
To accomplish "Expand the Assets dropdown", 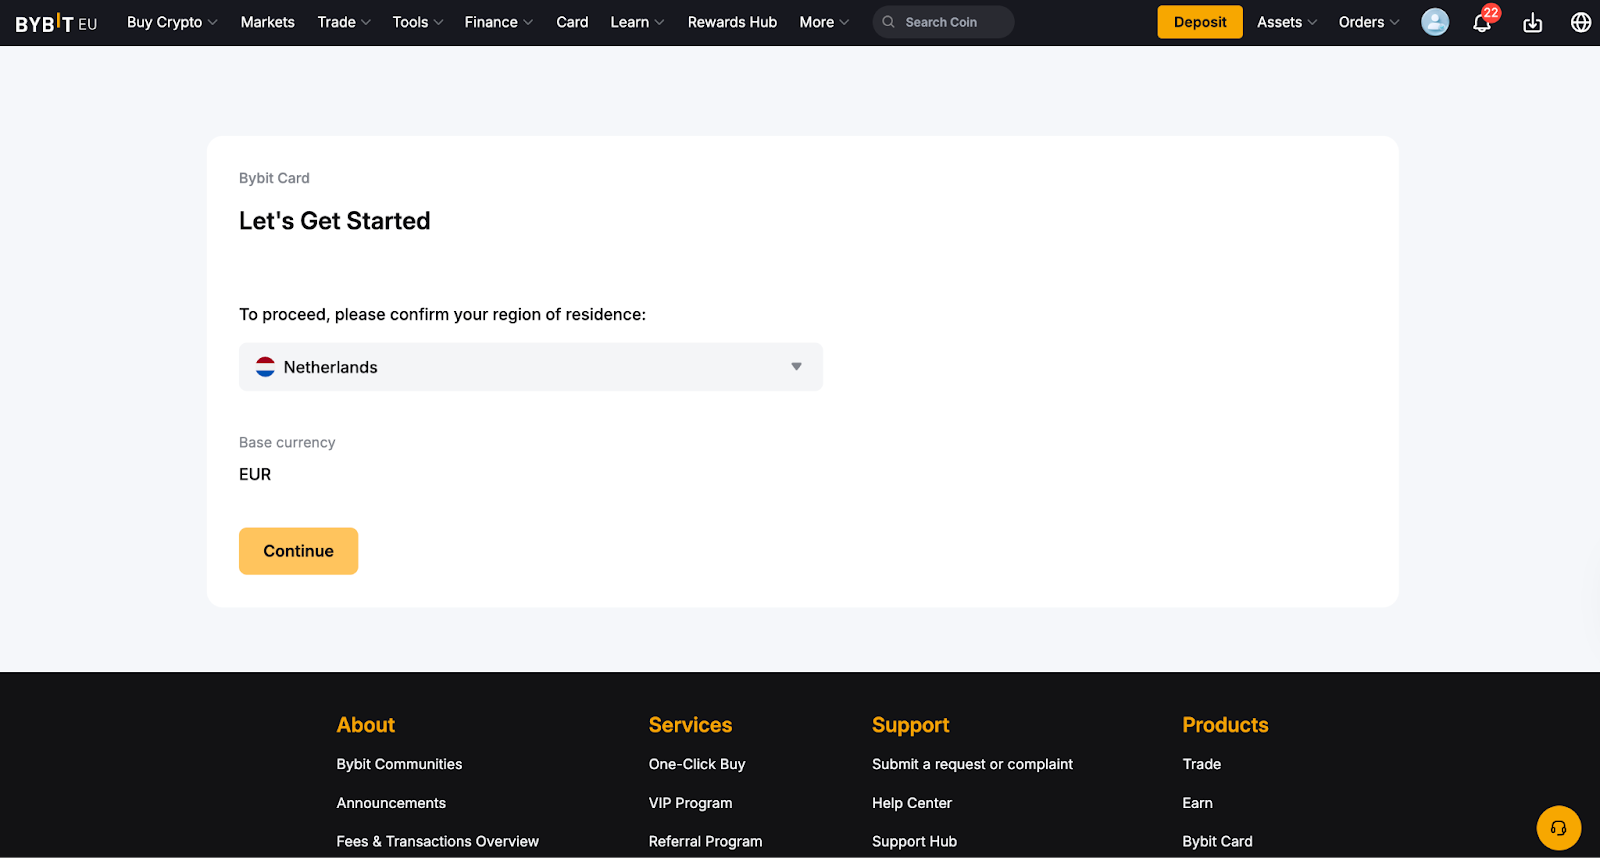I will [1287, 22].
